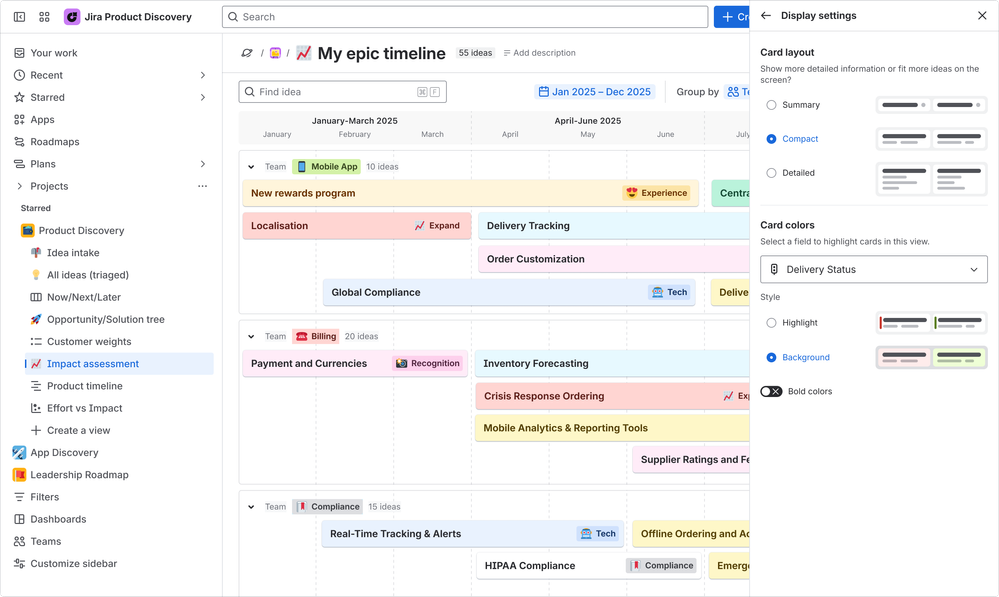Expand the Recent submenu chevron

[203, 75]
